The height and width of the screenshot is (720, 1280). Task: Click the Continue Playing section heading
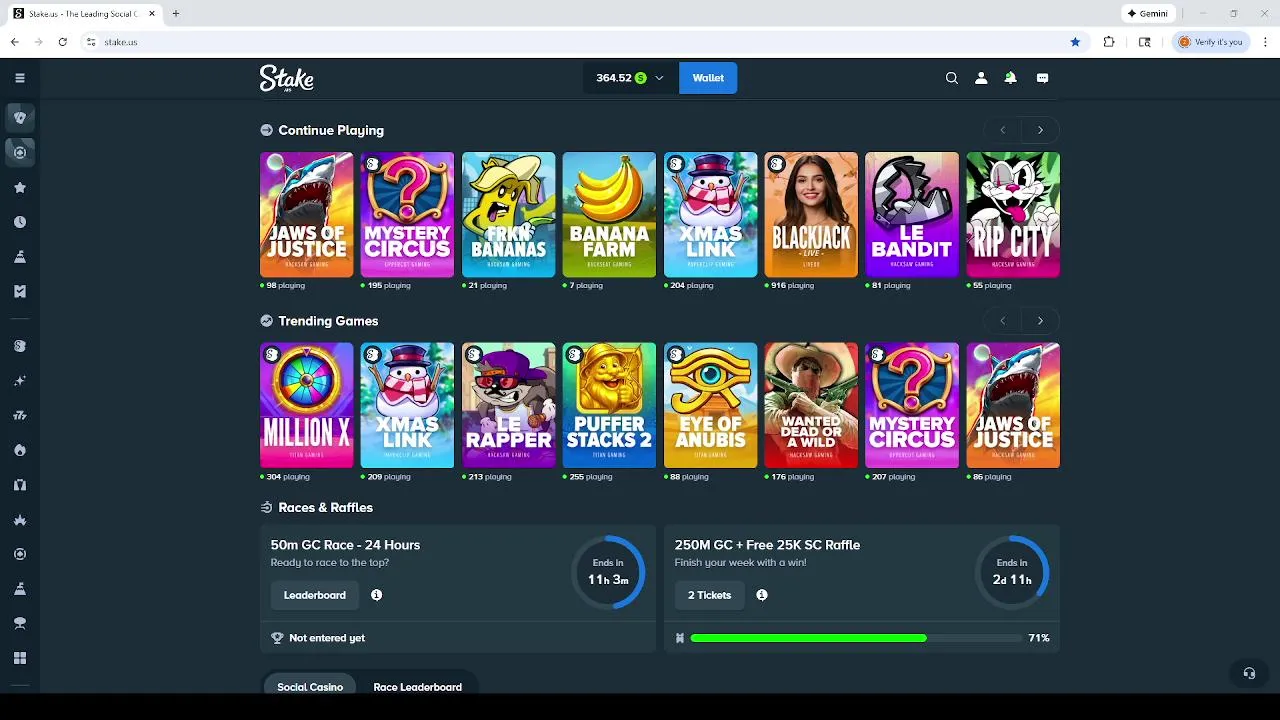(331, 130)
